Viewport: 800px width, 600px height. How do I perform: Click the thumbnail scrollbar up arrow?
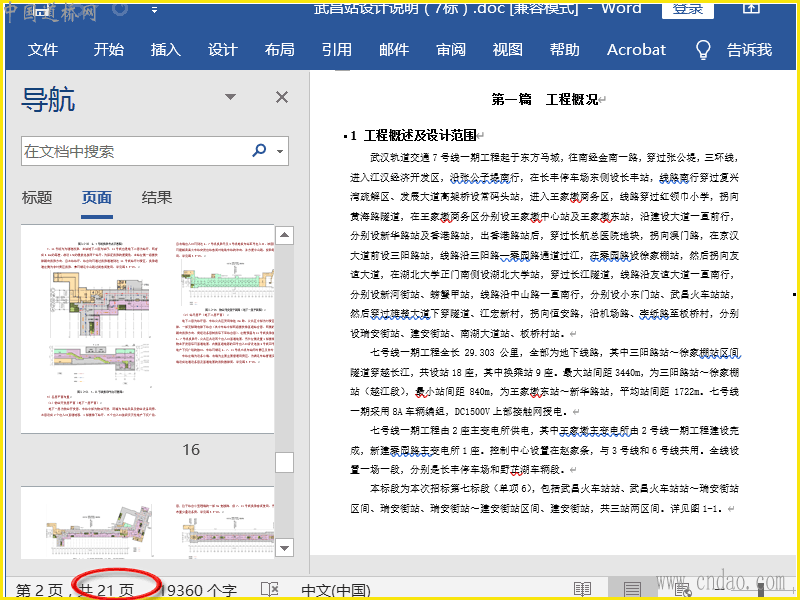click(284, 235)
